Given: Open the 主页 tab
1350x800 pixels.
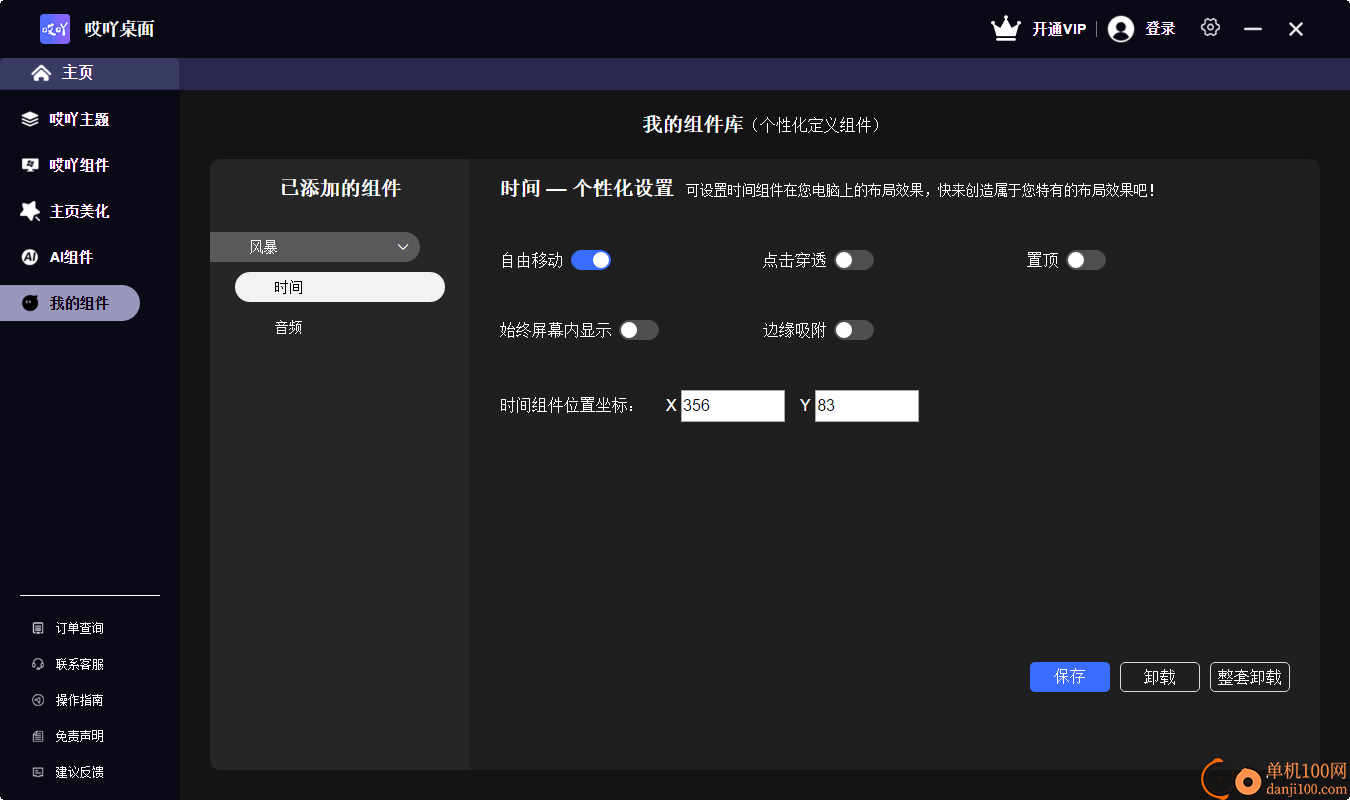Looking at the screenshot, I should (x=90, y=73).
